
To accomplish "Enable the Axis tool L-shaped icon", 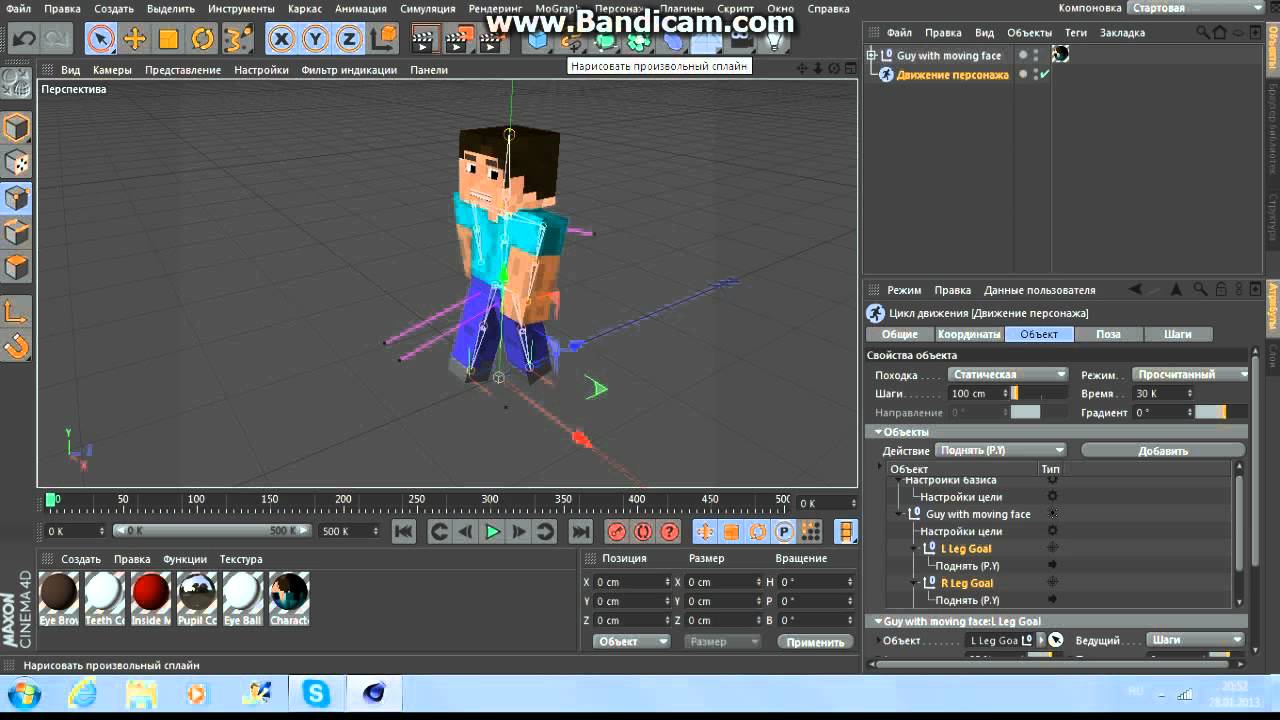I will point(17,312).
